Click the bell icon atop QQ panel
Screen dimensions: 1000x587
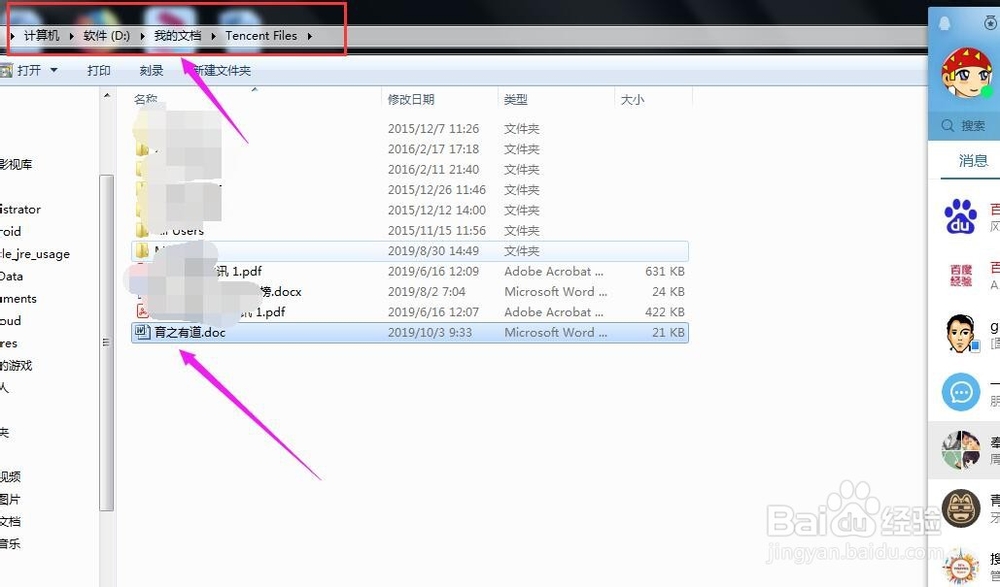pyautogui.click(x=945, y=24)
